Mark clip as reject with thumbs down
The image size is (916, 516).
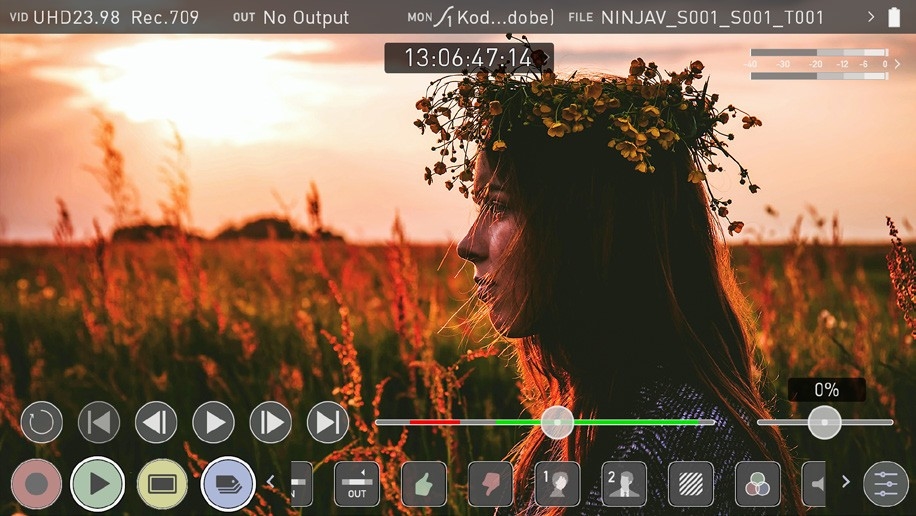[x=490, y=484]
